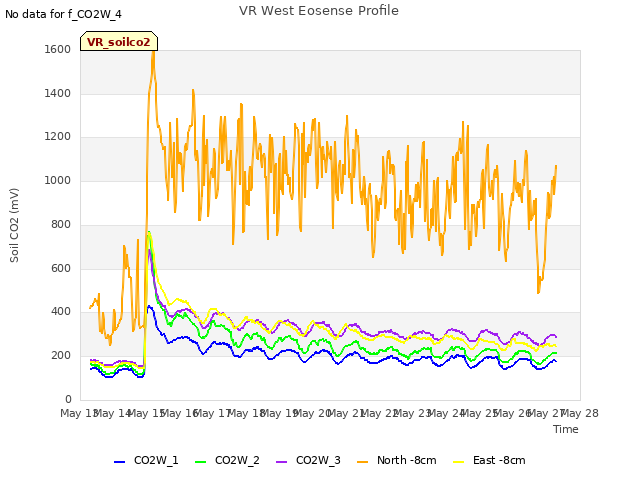The height and width of the screenshot is (480, 640).
Task: Click the purple CO2W_3 legend color marker
Action: [281, 462]
